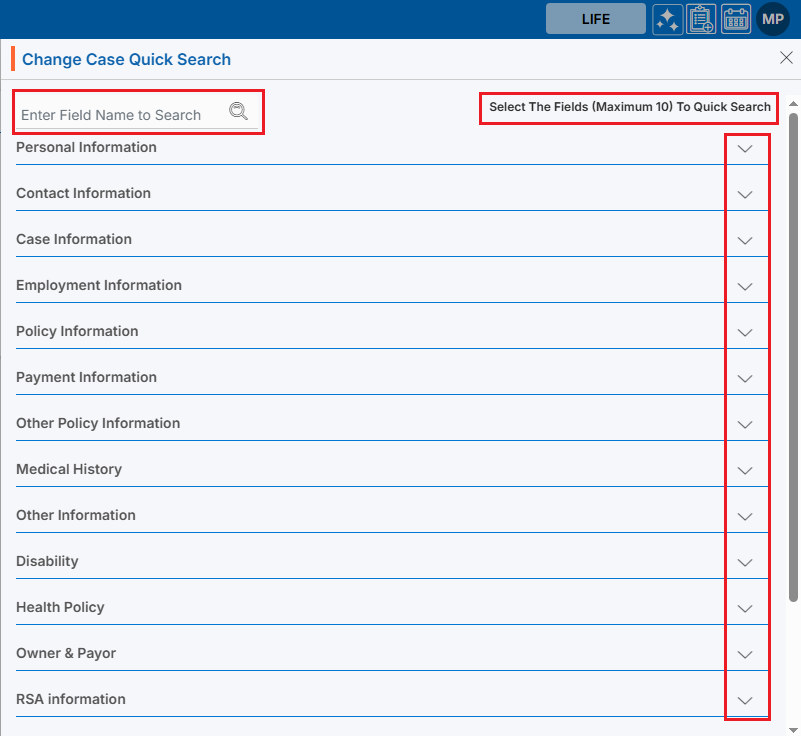Expand the Health Policy section
Image resolution: width=801 pixels, height=736 pixels.
744,609
